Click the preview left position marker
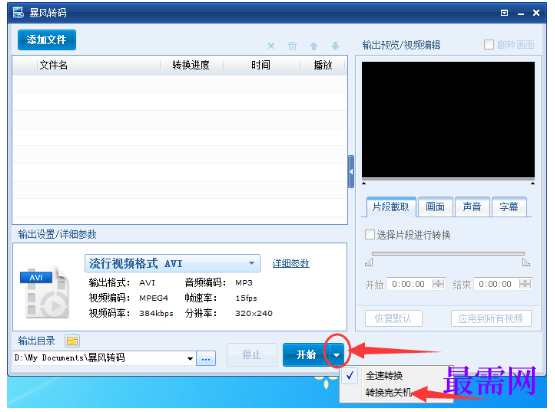The width and height of the screenshot is (555, 412). (364, 183)
